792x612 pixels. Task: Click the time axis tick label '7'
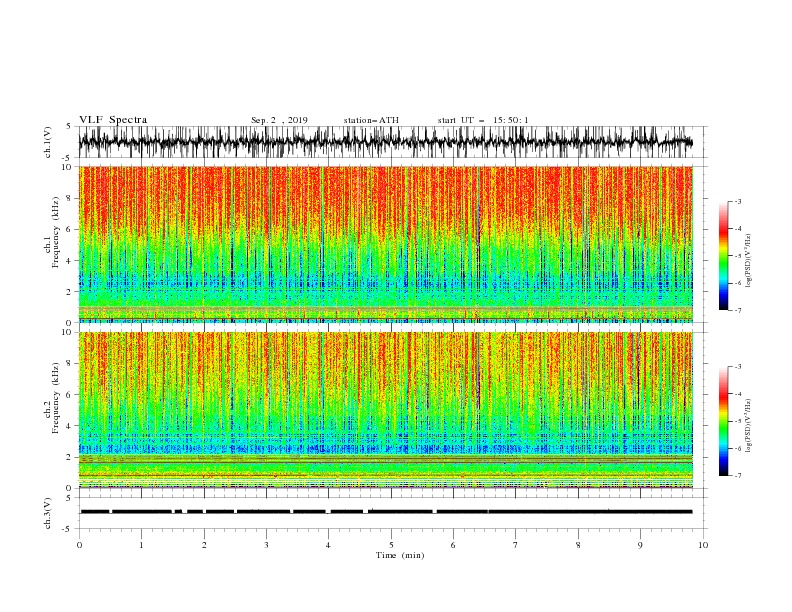pyautogui.click(x=516, y=545)
